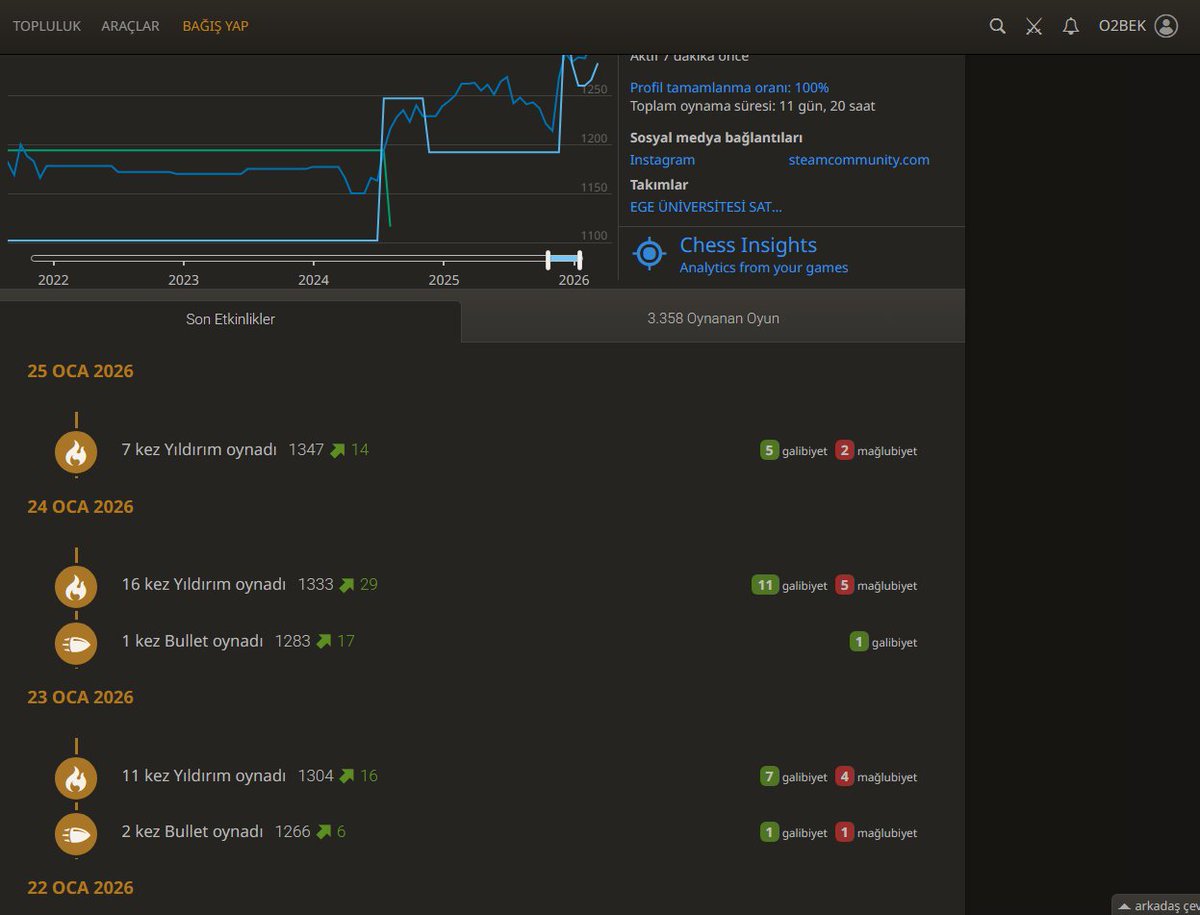1200x915 pixels.
Task: Open the 7 kez Yıldırım oynadı entry
Action: tap(199, 450)
